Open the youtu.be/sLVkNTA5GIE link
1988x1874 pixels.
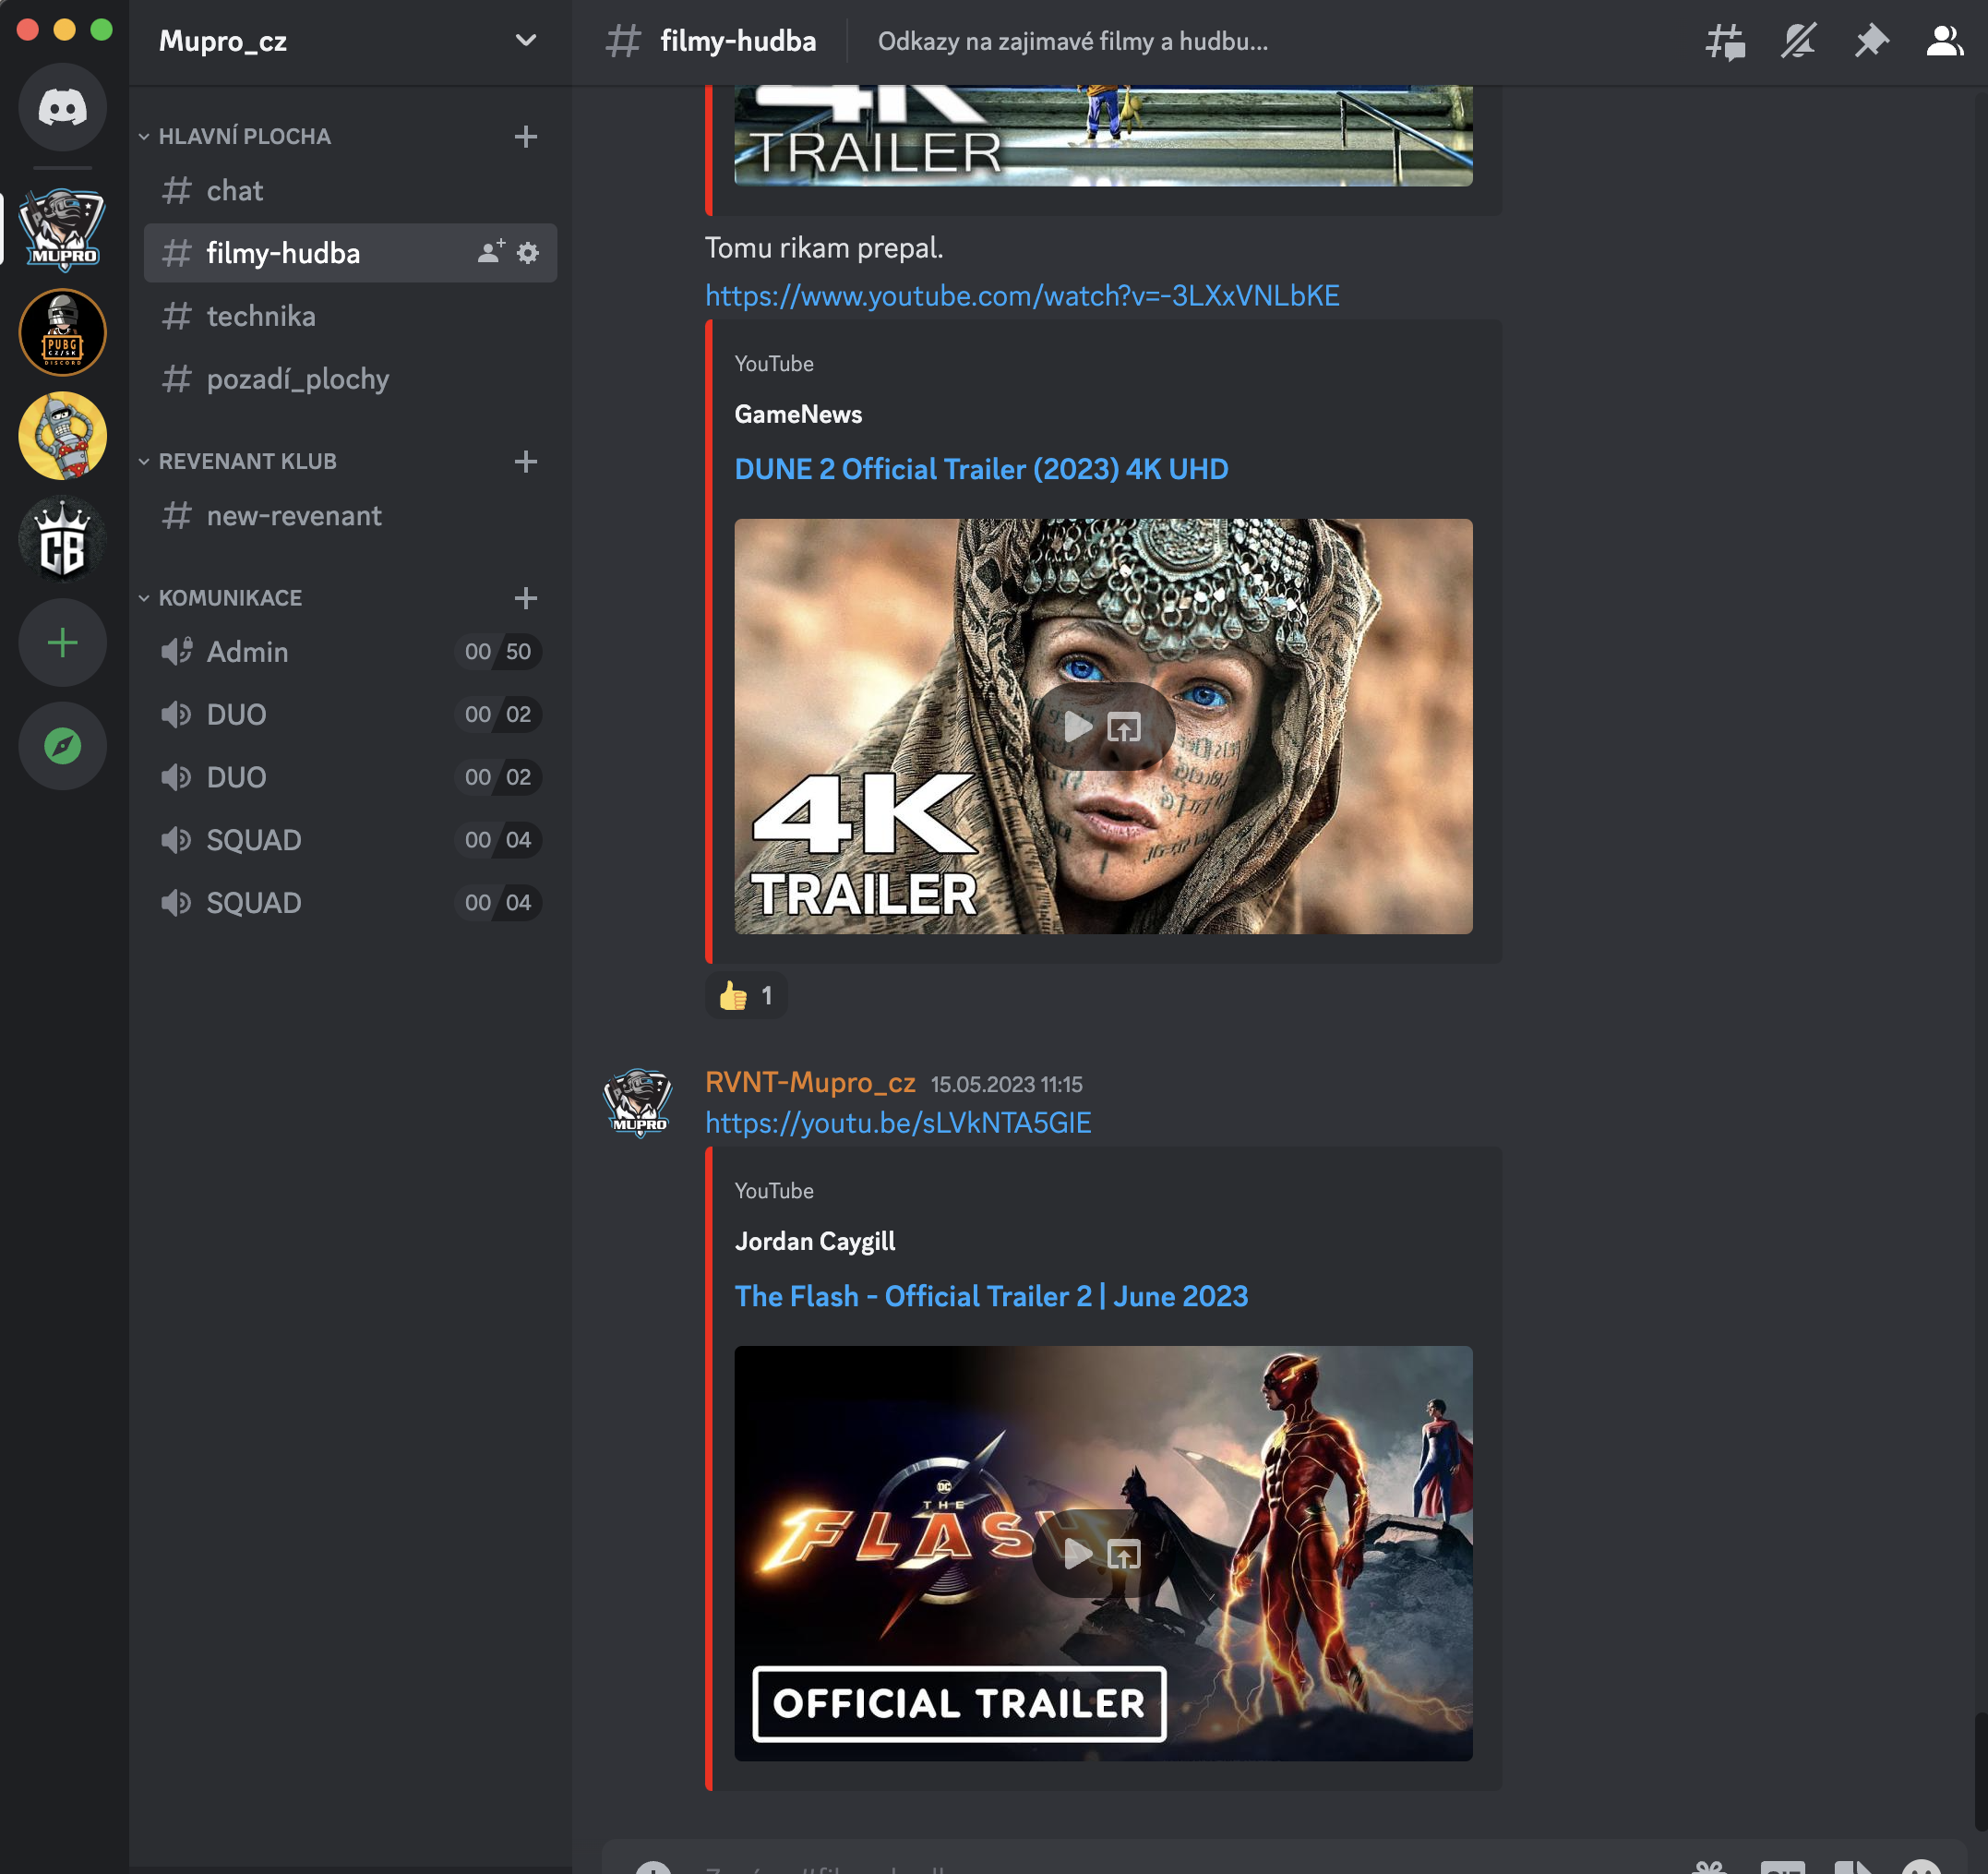click(x=898, y=1123)
